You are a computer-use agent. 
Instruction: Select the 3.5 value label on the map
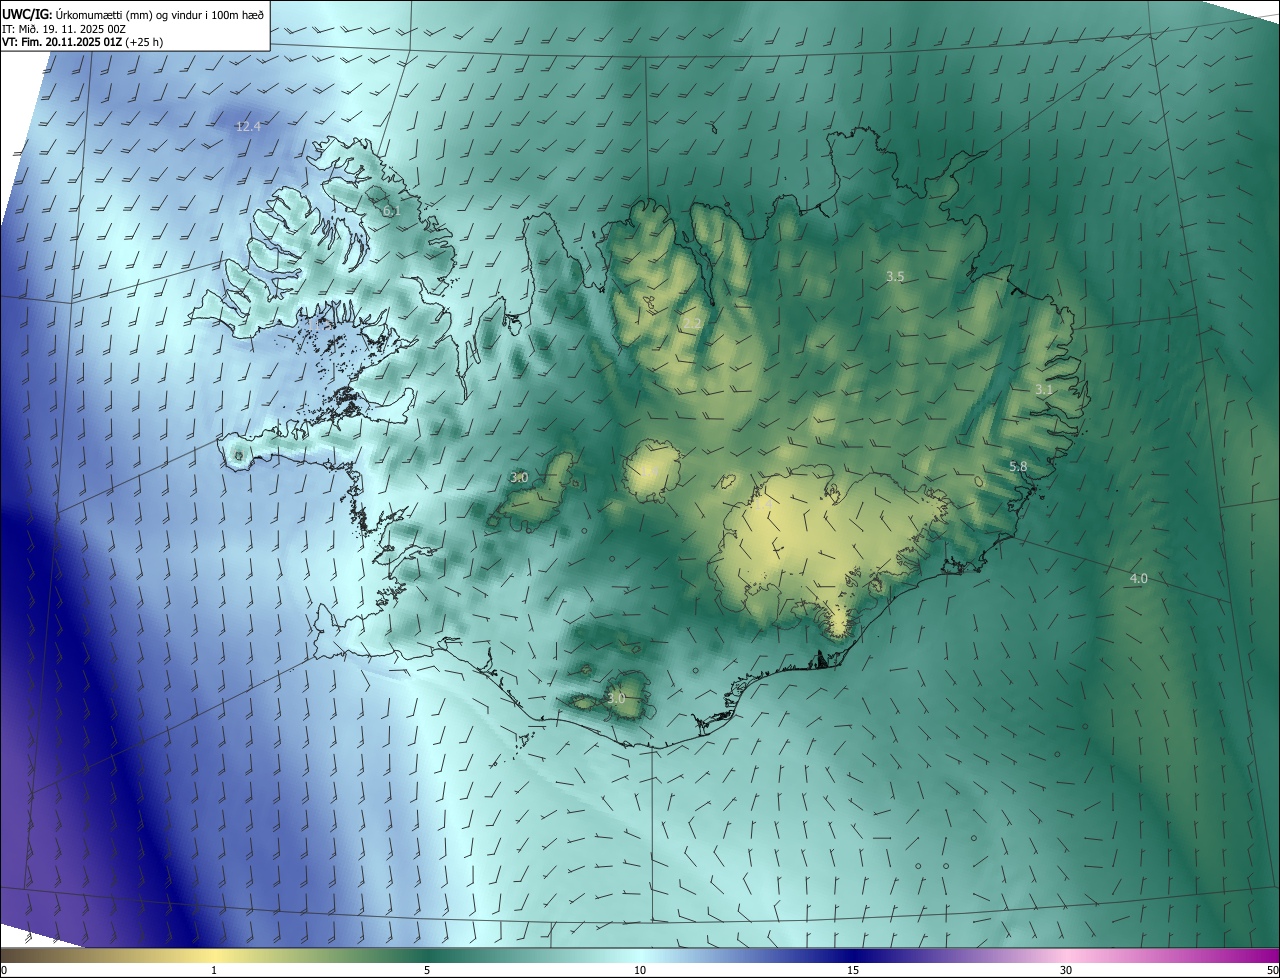tap(895, 276)
